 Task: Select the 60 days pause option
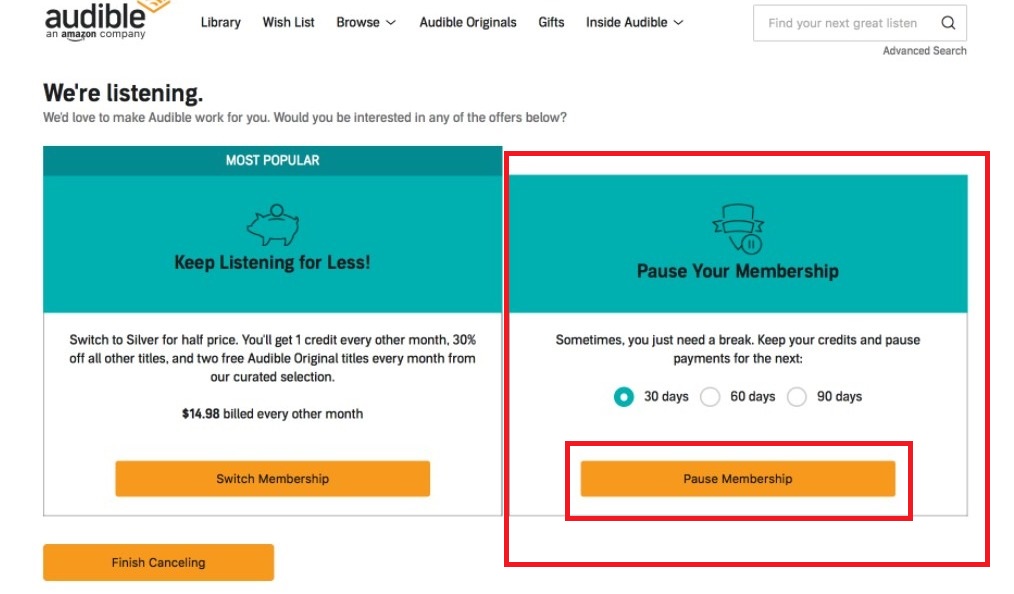coord(710,397)
